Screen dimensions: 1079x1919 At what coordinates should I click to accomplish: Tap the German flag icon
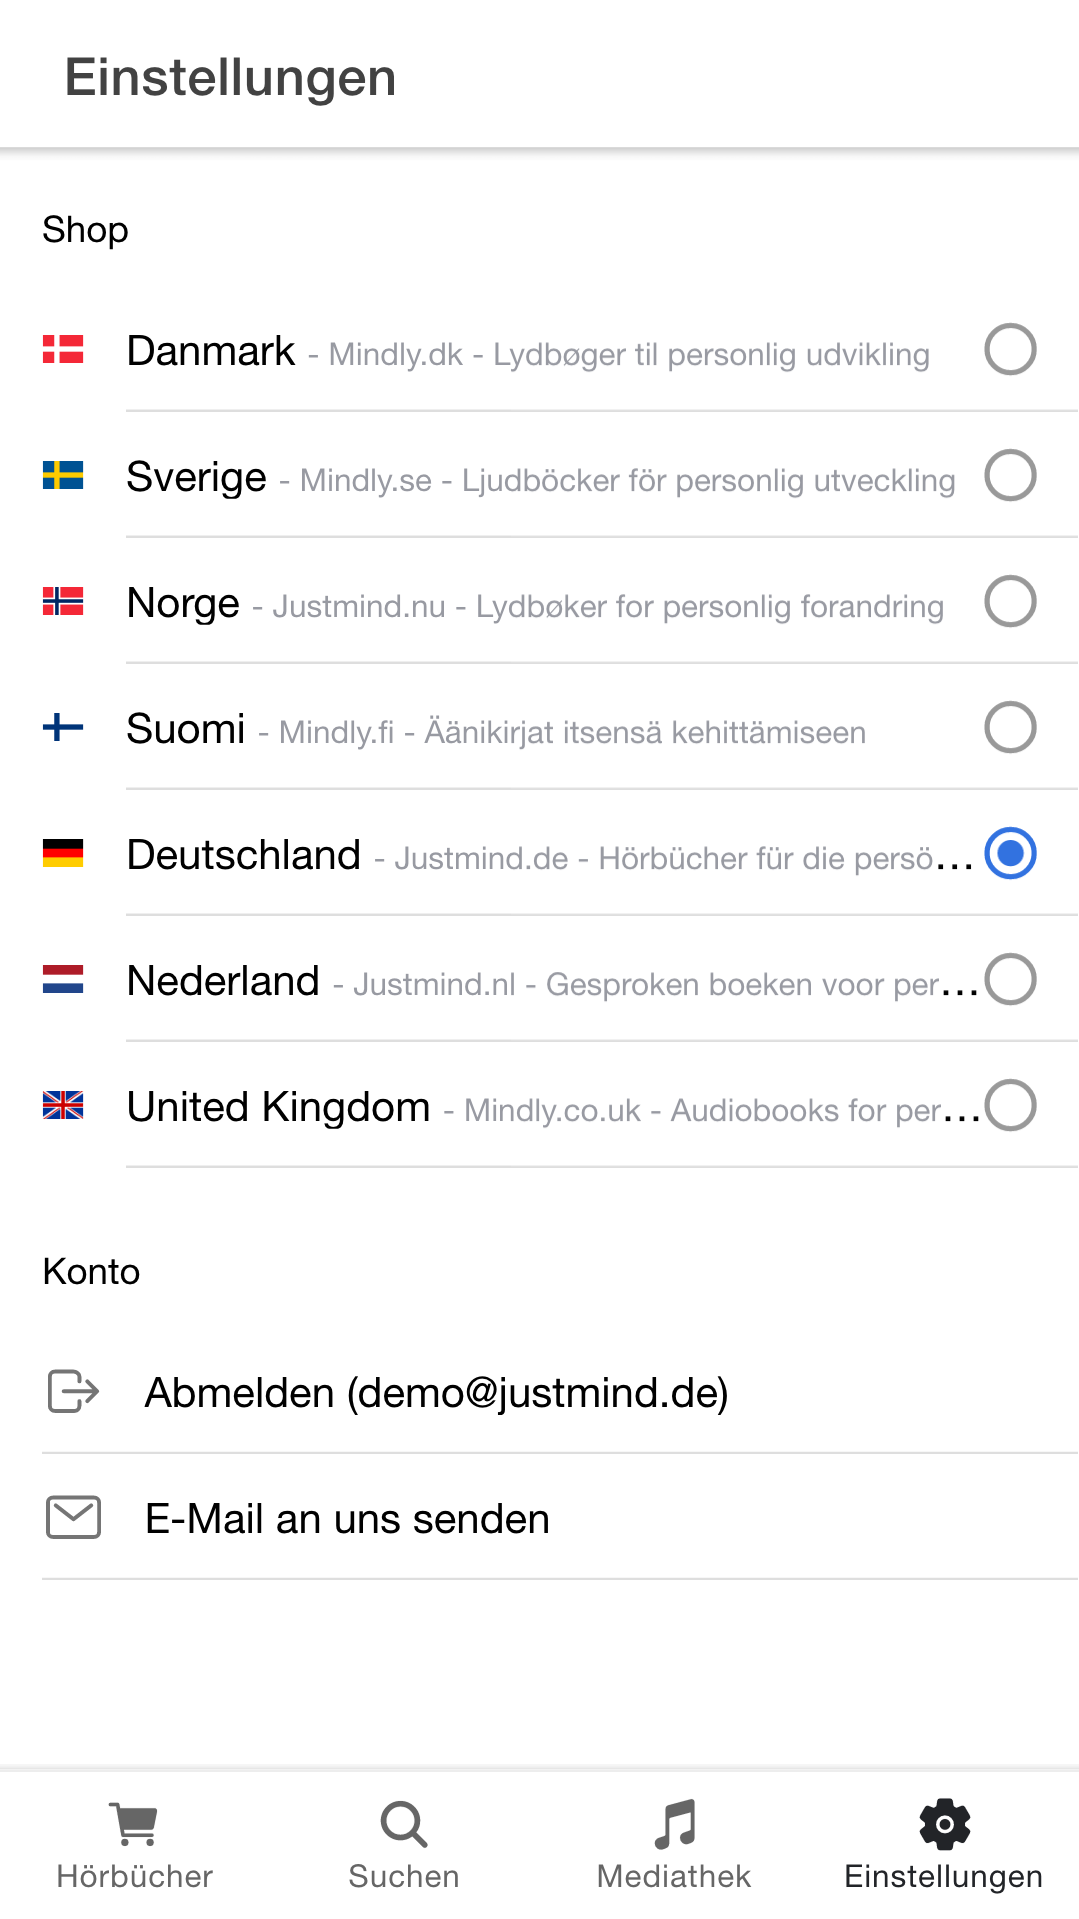(x=63, y=853)
